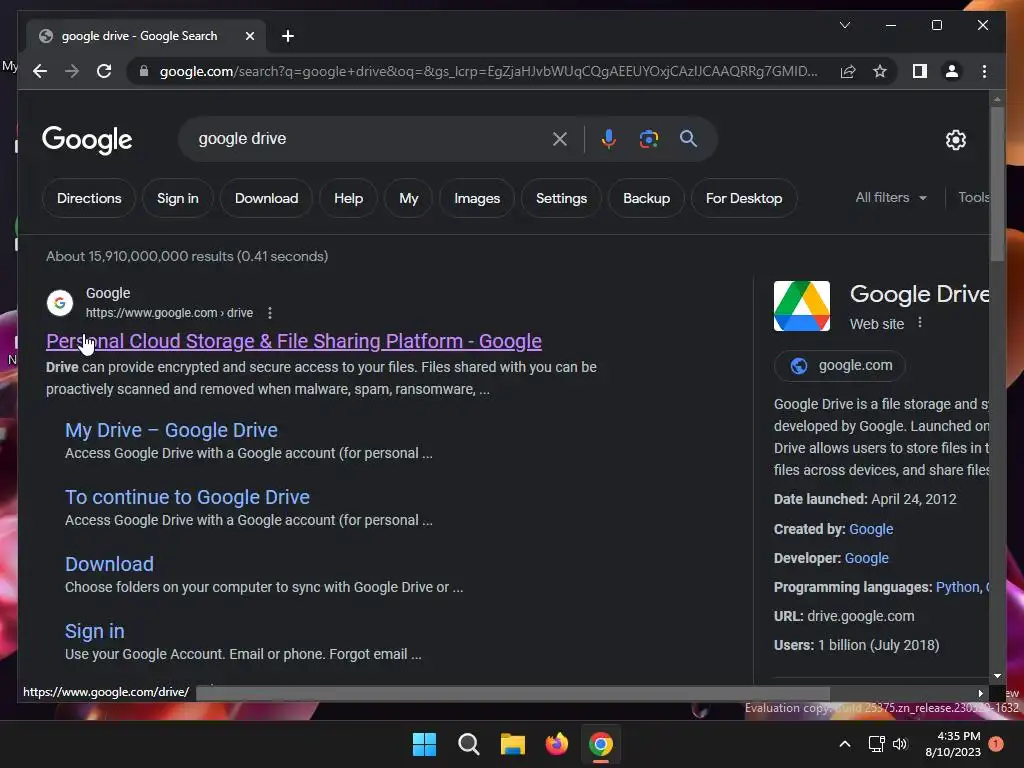Start search by voice microphone
Viewport: 1024px width, 768px height.
609,138
